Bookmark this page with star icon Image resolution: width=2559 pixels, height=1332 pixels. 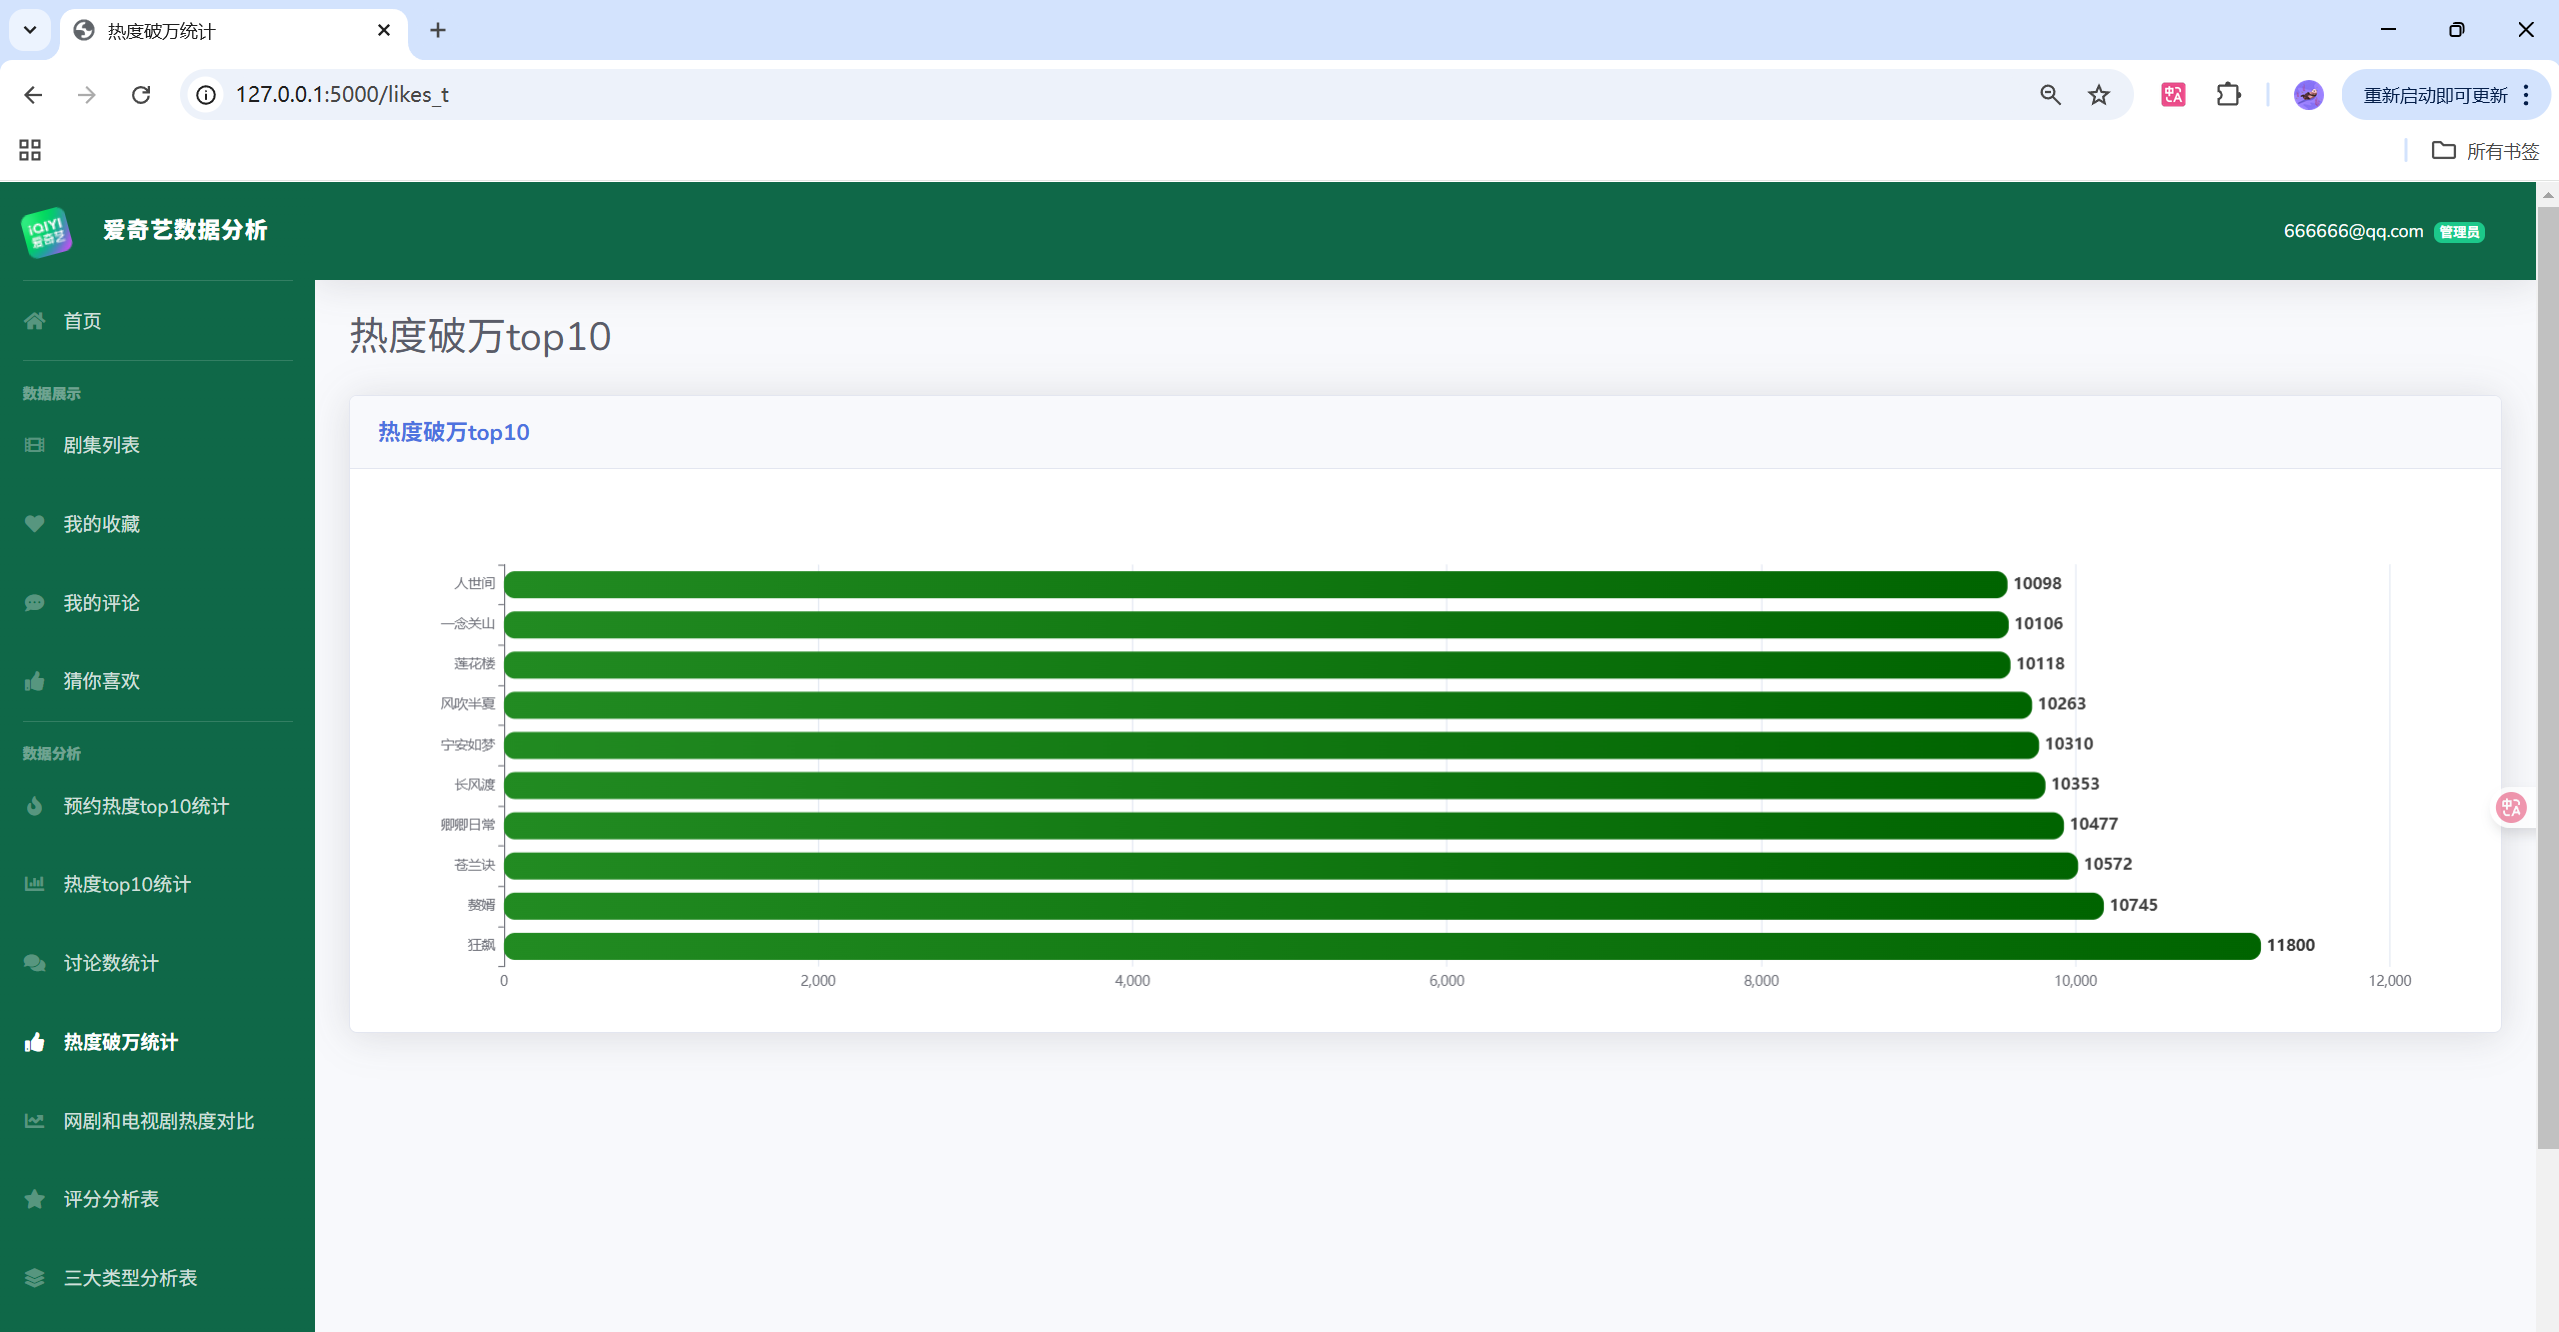tap(2099, 95)
